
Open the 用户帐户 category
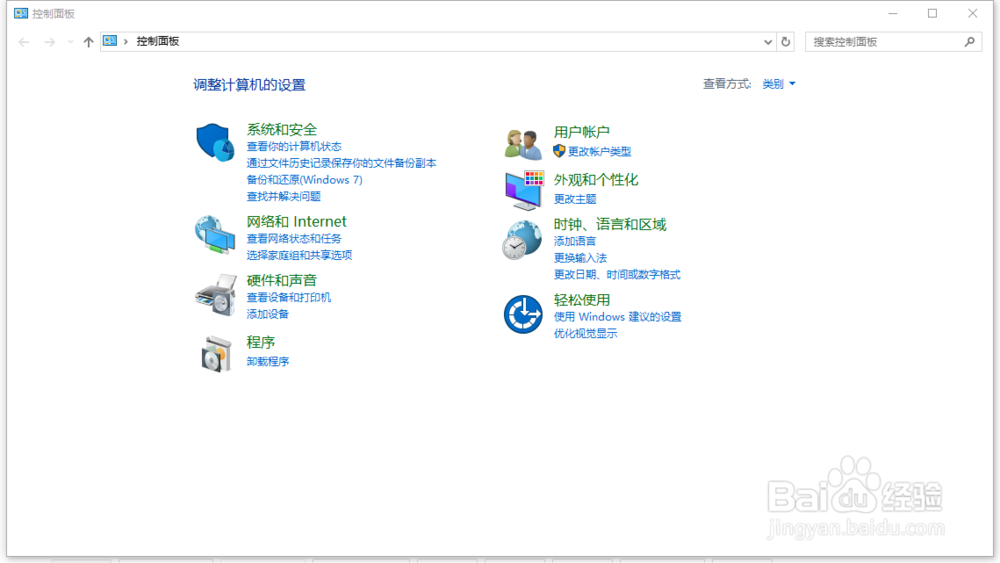coord(582,132)
